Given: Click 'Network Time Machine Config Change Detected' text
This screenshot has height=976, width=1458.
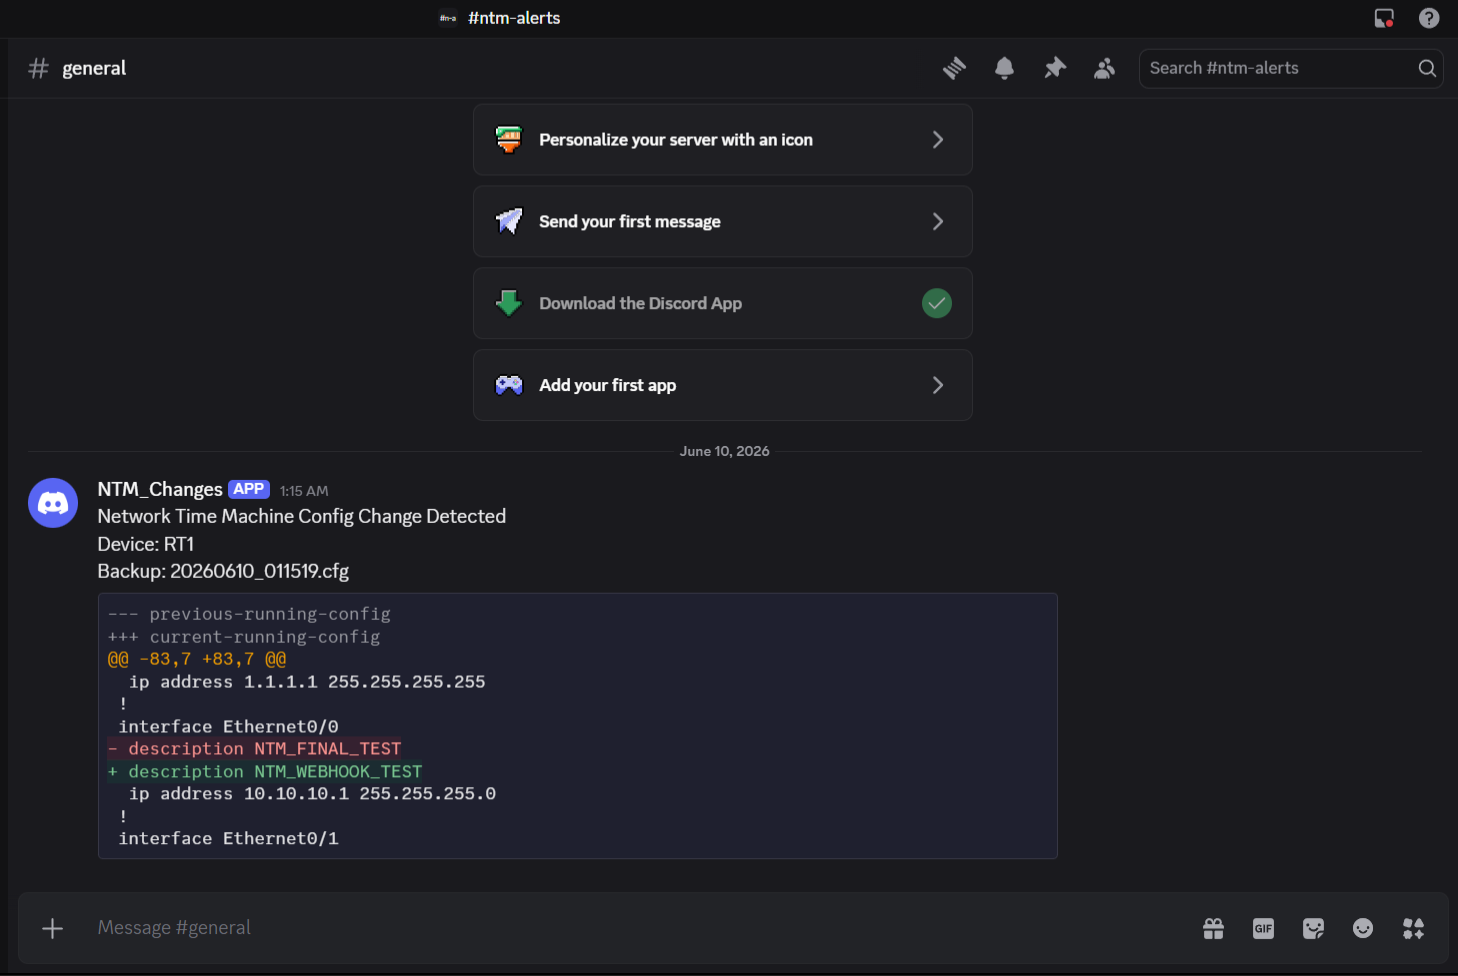Looking at the screenshot, I should [302, 516].
